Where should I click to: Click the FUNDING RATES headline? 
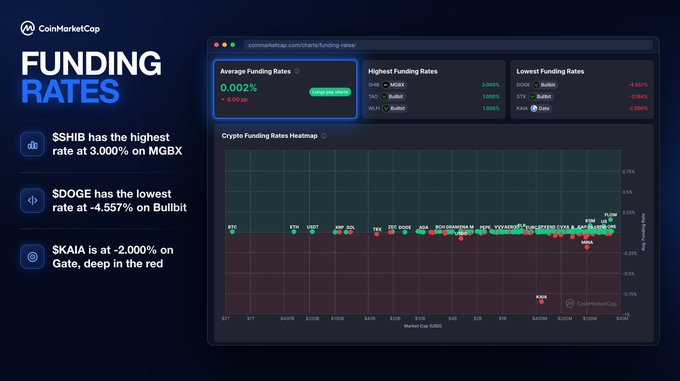(x=91, y=77)
